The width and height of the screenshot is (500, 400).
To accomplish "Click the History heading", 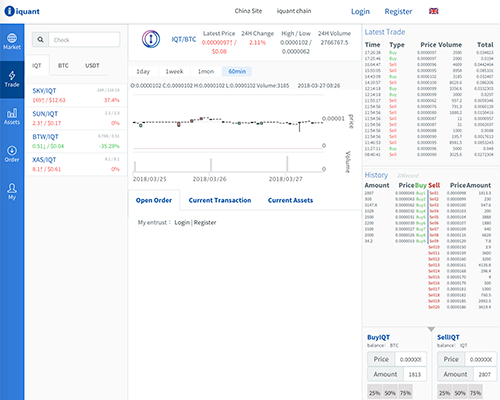I will click(376, 175).
